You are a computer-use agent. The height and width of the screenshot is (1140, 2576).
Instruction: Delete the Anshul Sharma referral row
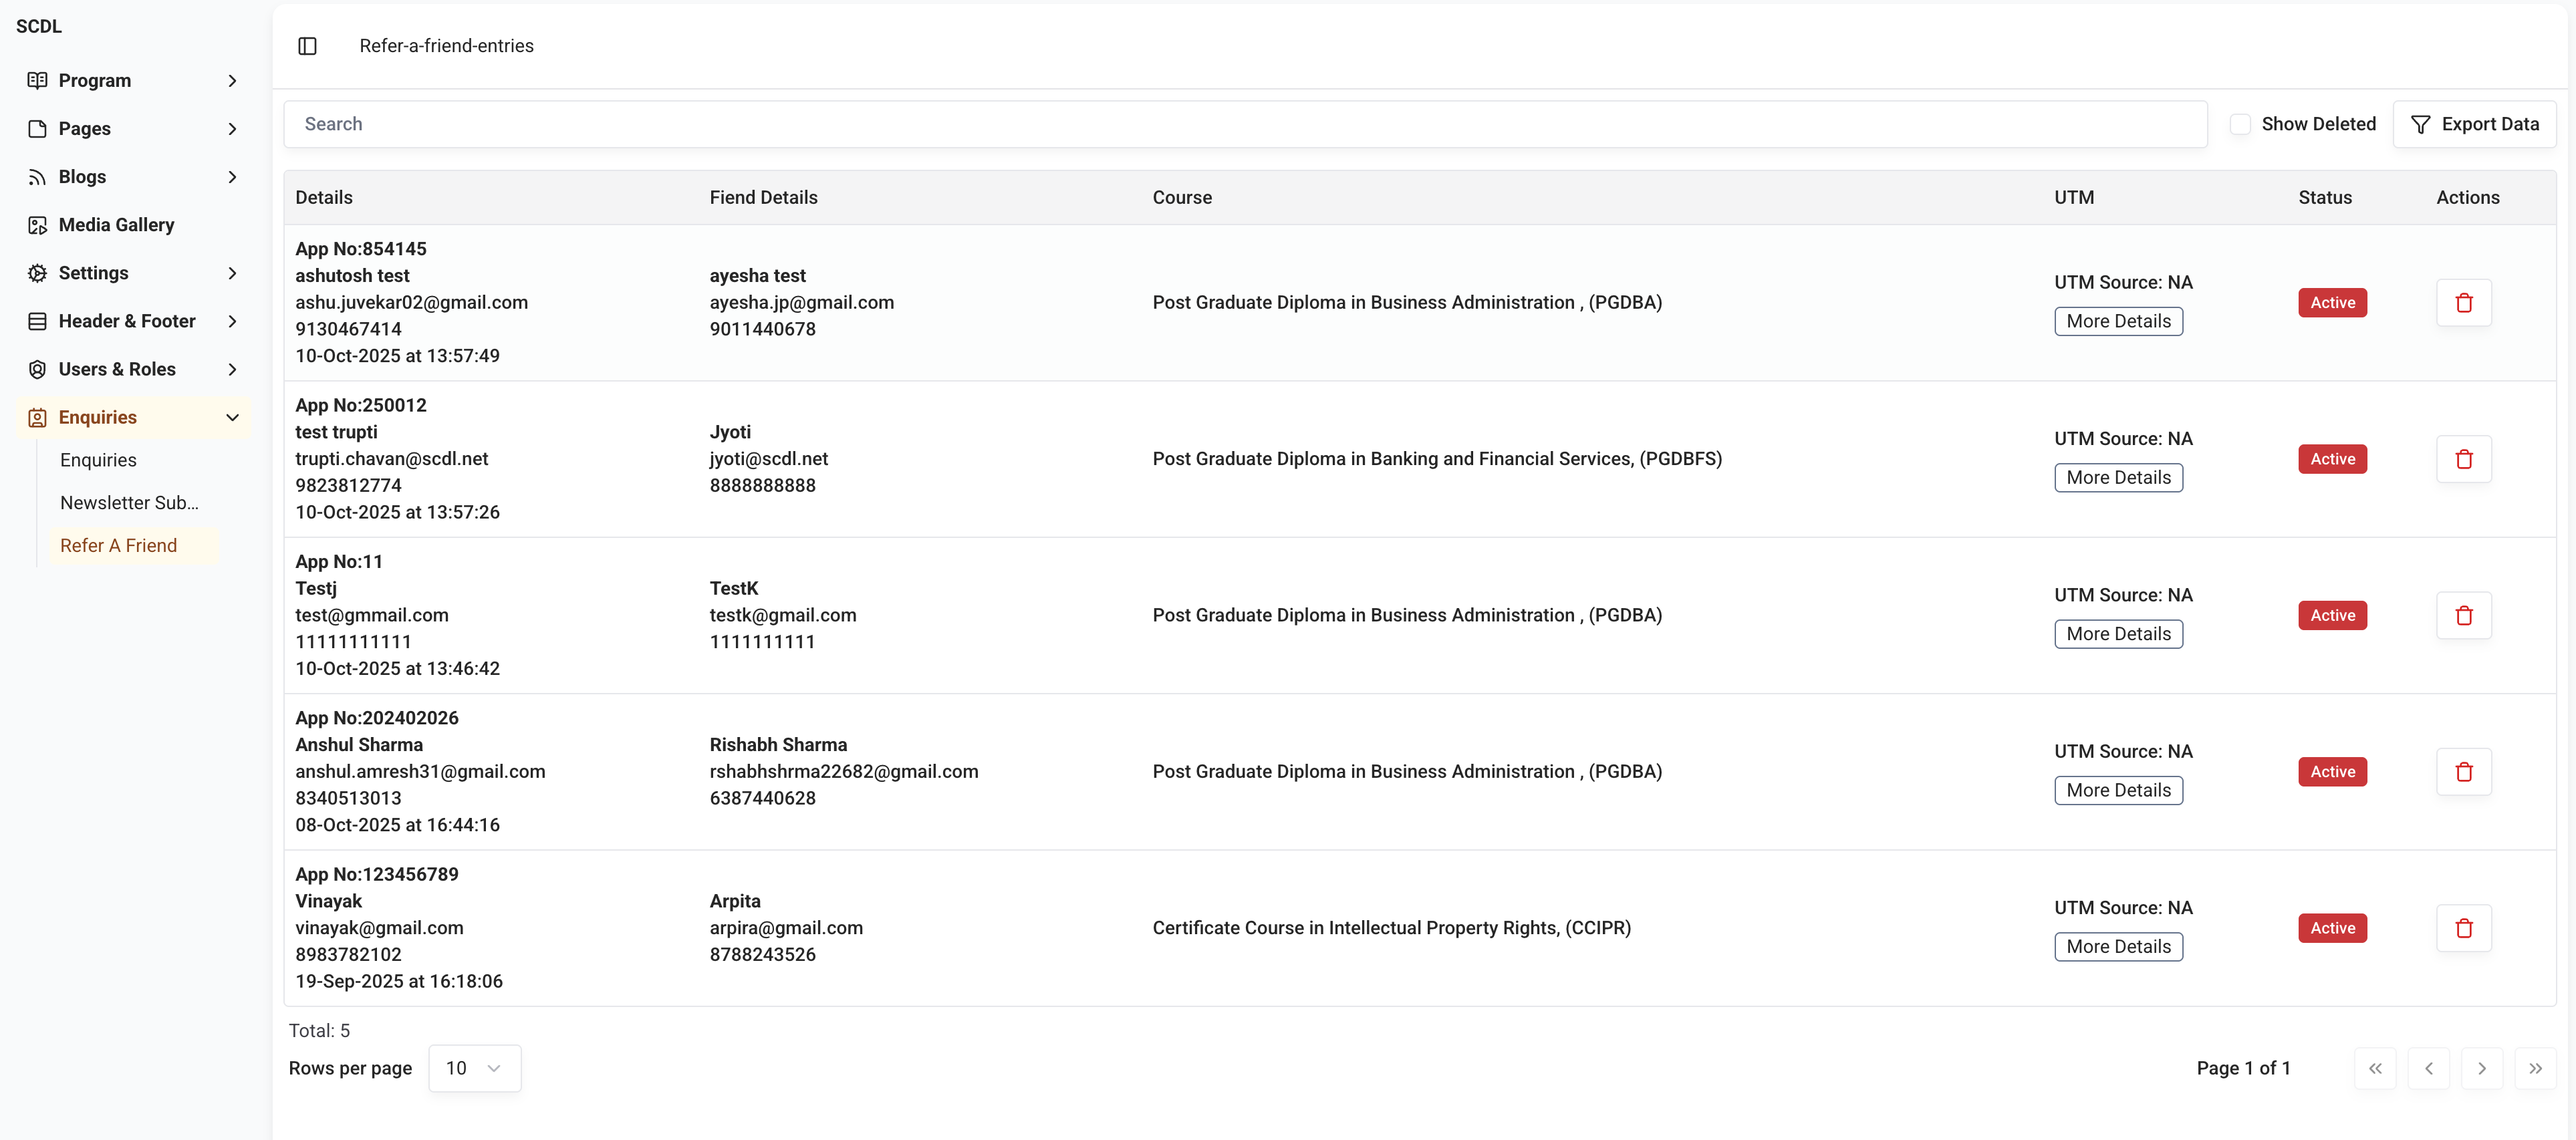coord(2463,772)
